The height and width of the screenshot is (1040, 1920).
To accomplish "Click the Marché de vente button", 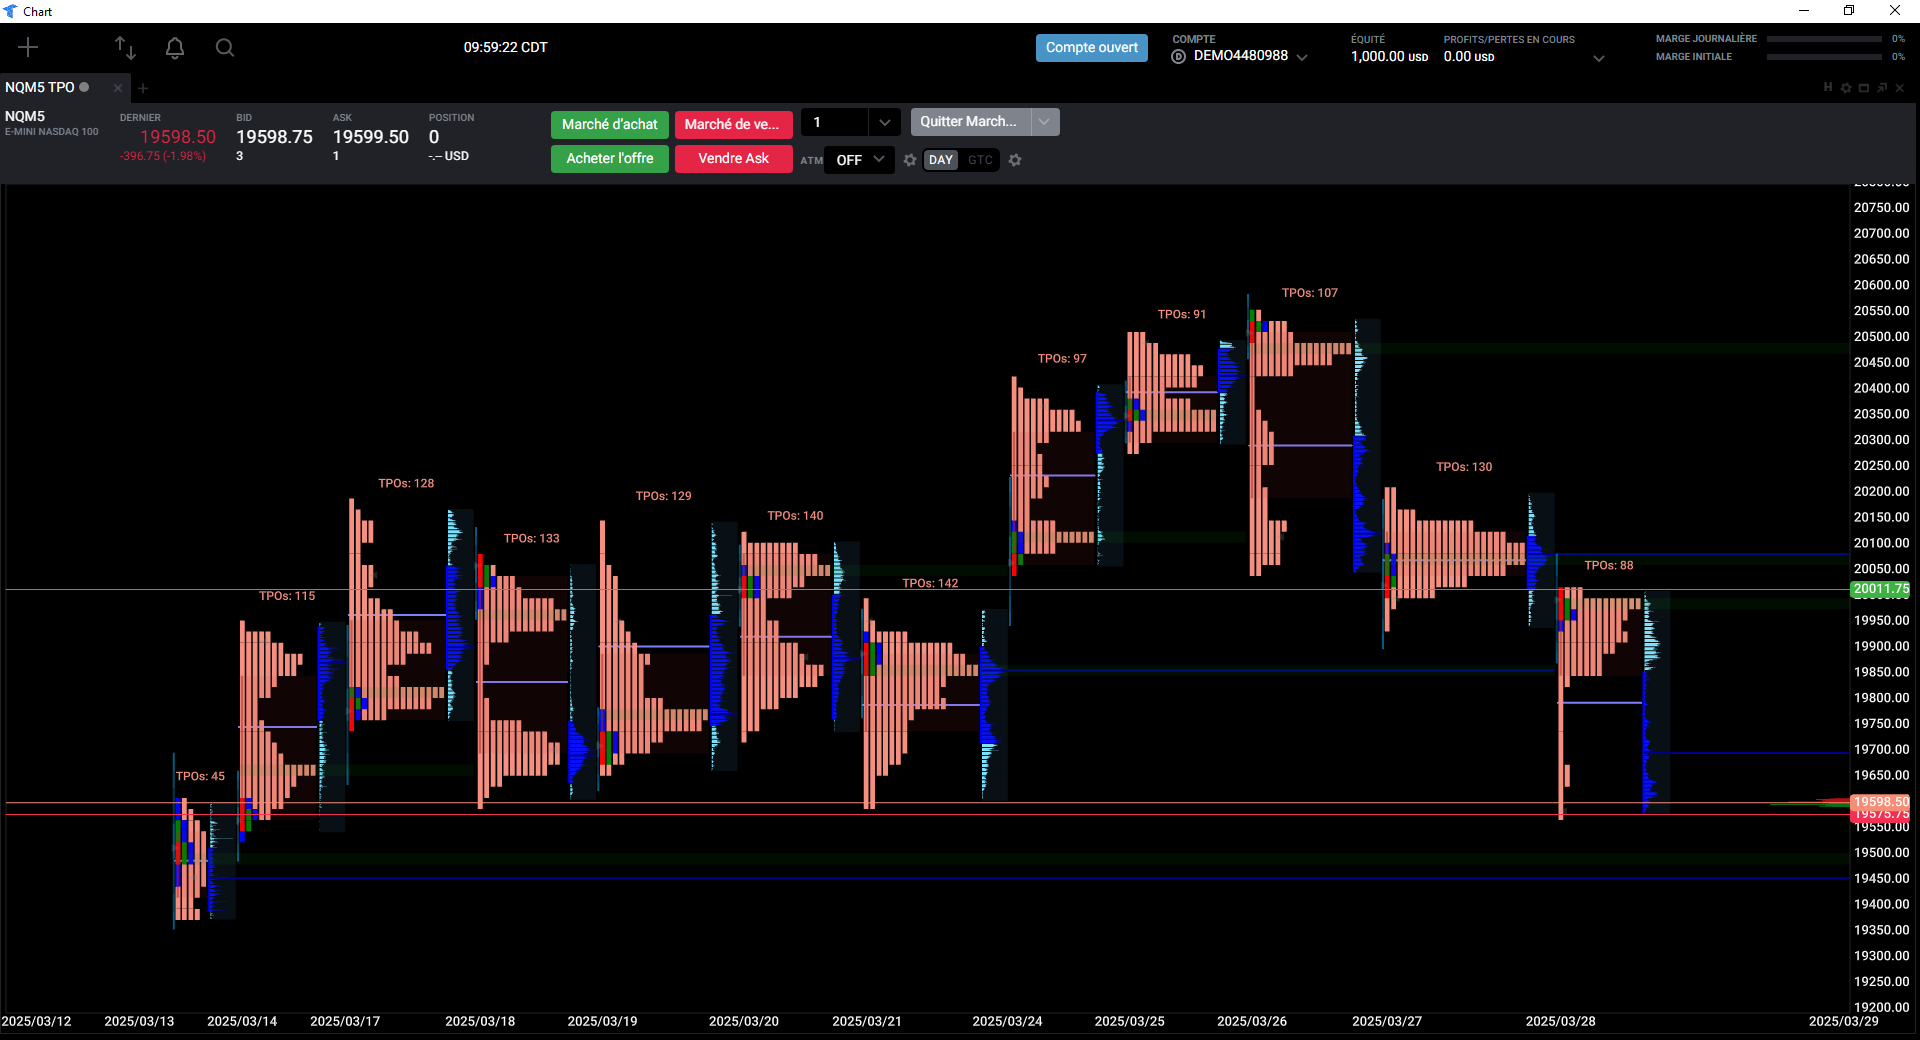I will (732, 125).
